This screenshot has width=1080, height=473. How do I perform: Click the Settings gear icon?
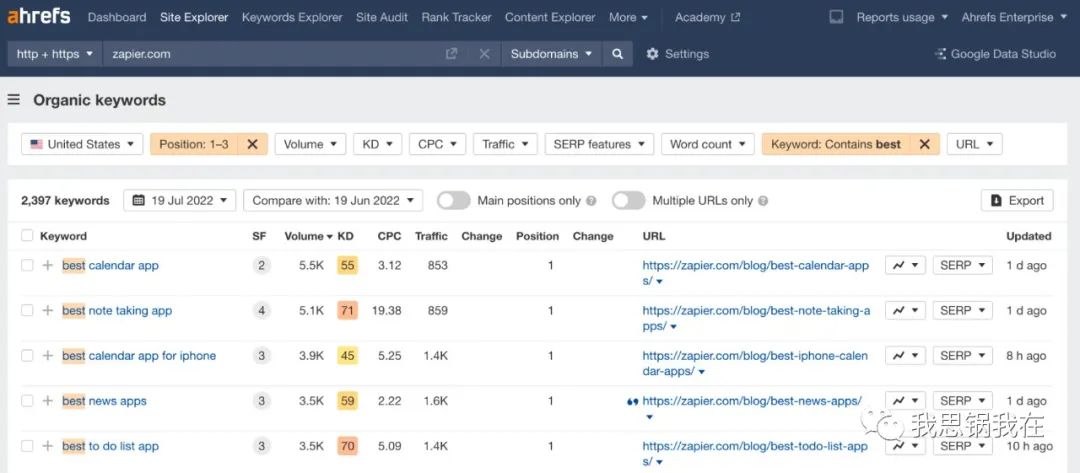[x=652, y=54]
